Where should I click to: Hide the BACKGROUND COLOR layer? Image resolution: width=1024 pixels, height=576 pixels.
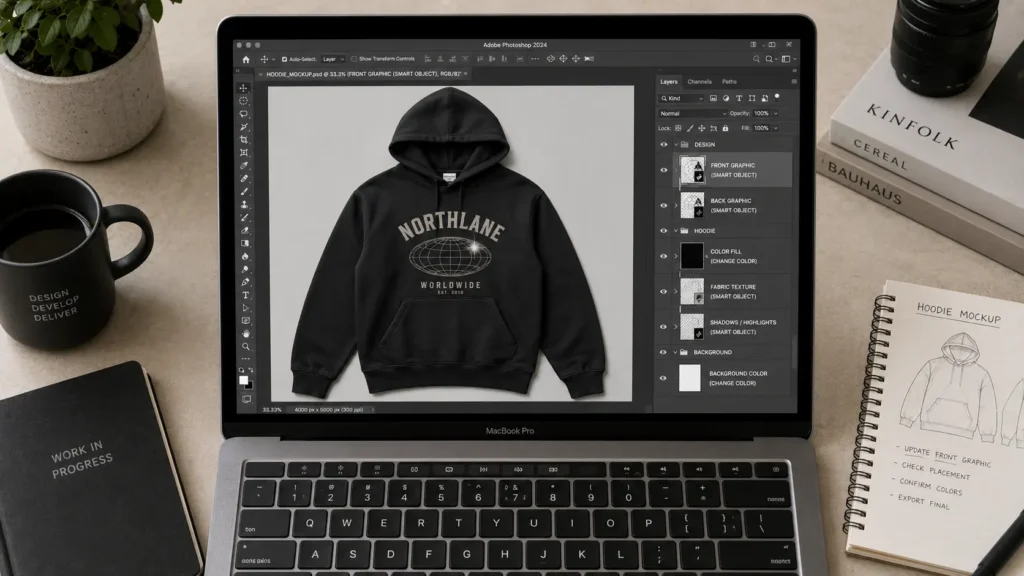(x=663, y=378)
